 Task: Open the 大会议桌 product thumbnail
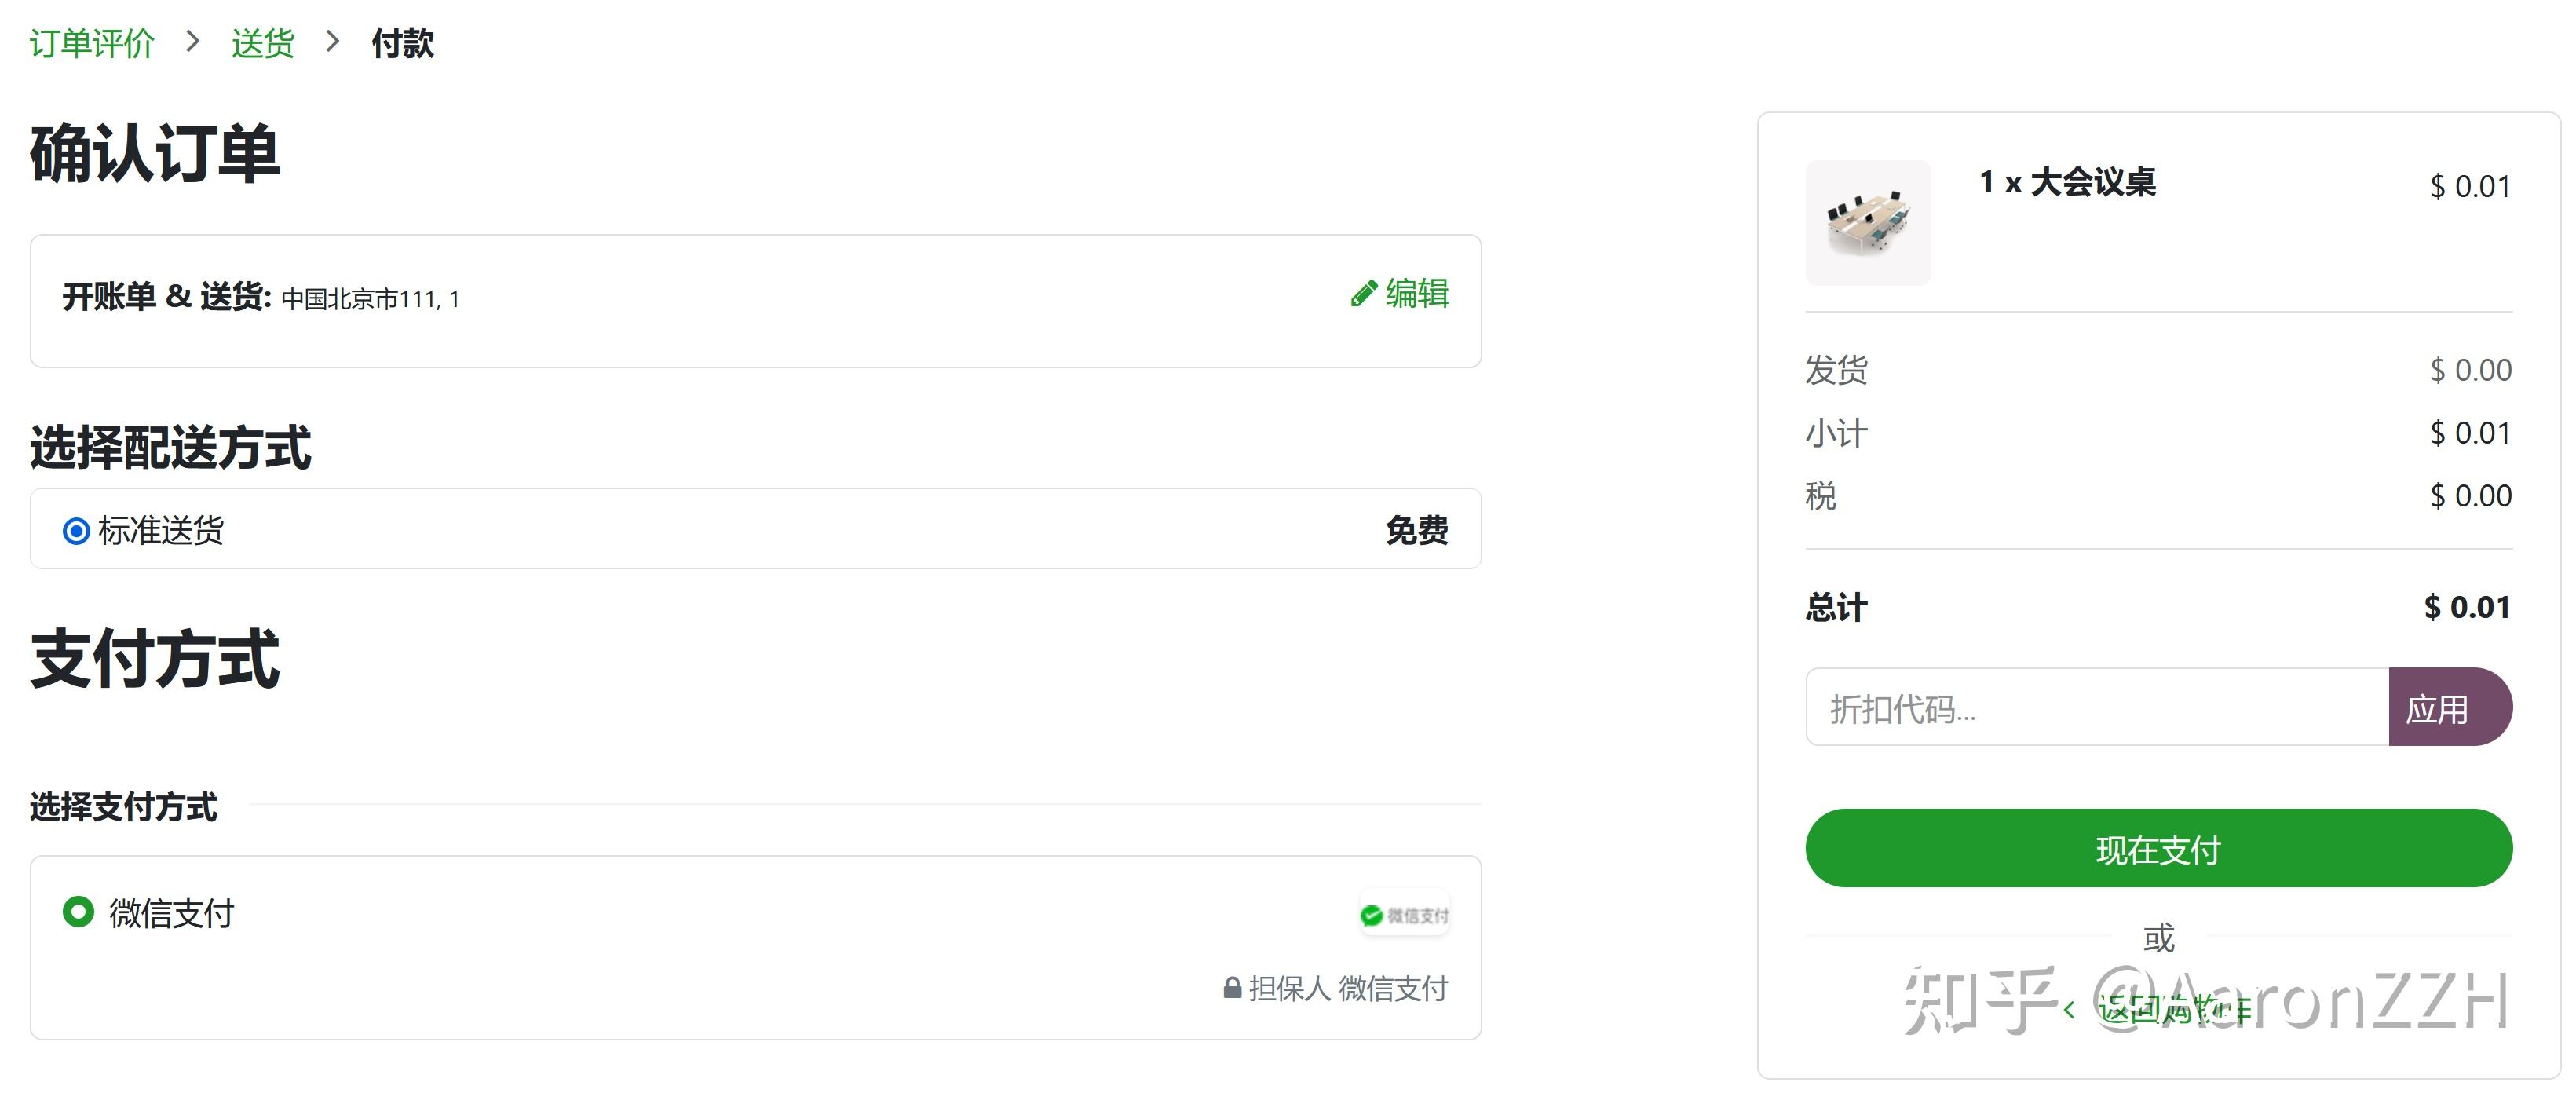click(x=1867, y=223)
